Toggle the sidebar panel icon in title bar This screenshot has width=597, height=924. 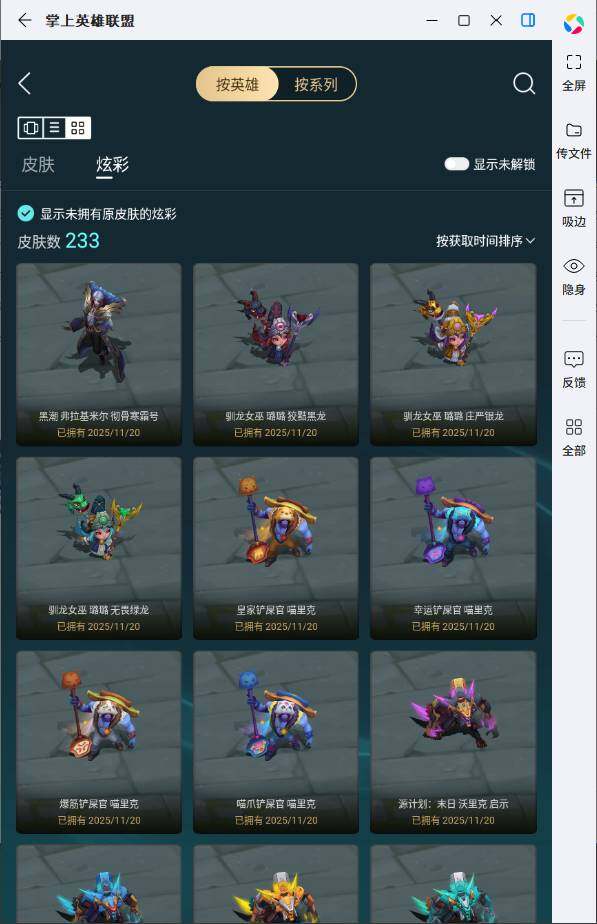click(528, 21)
